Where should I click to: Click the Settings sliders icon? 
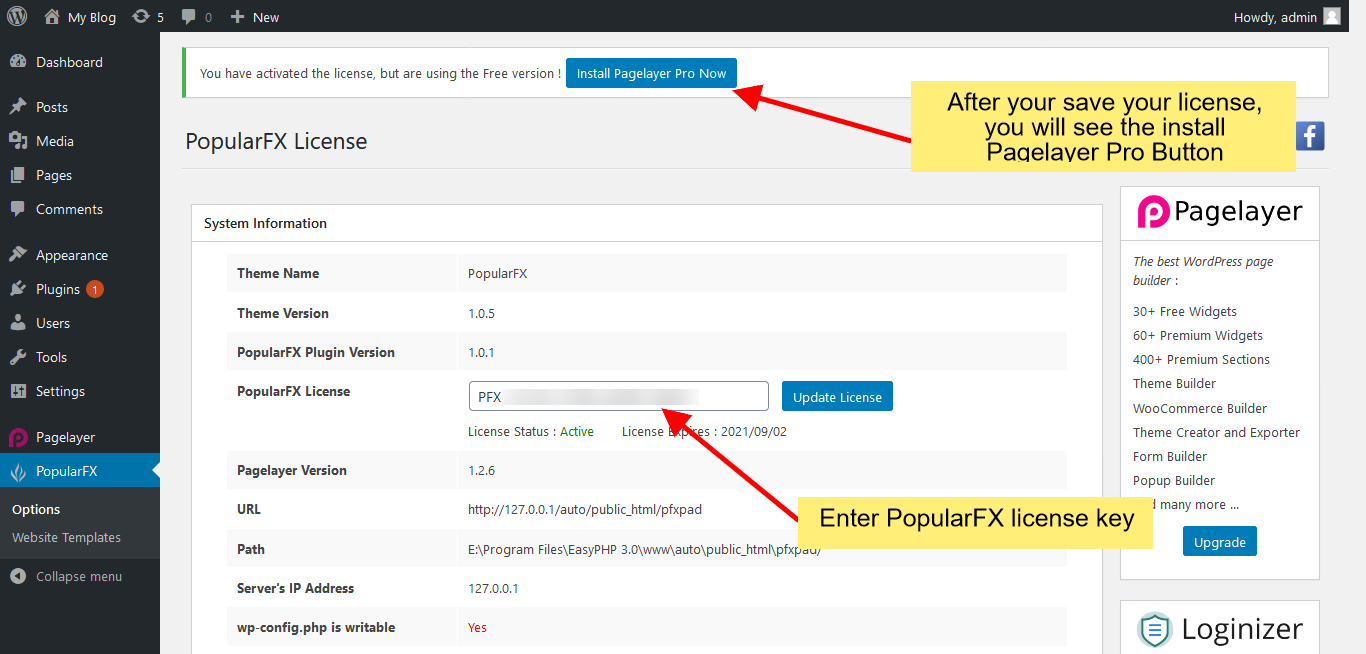coord(18,391)
